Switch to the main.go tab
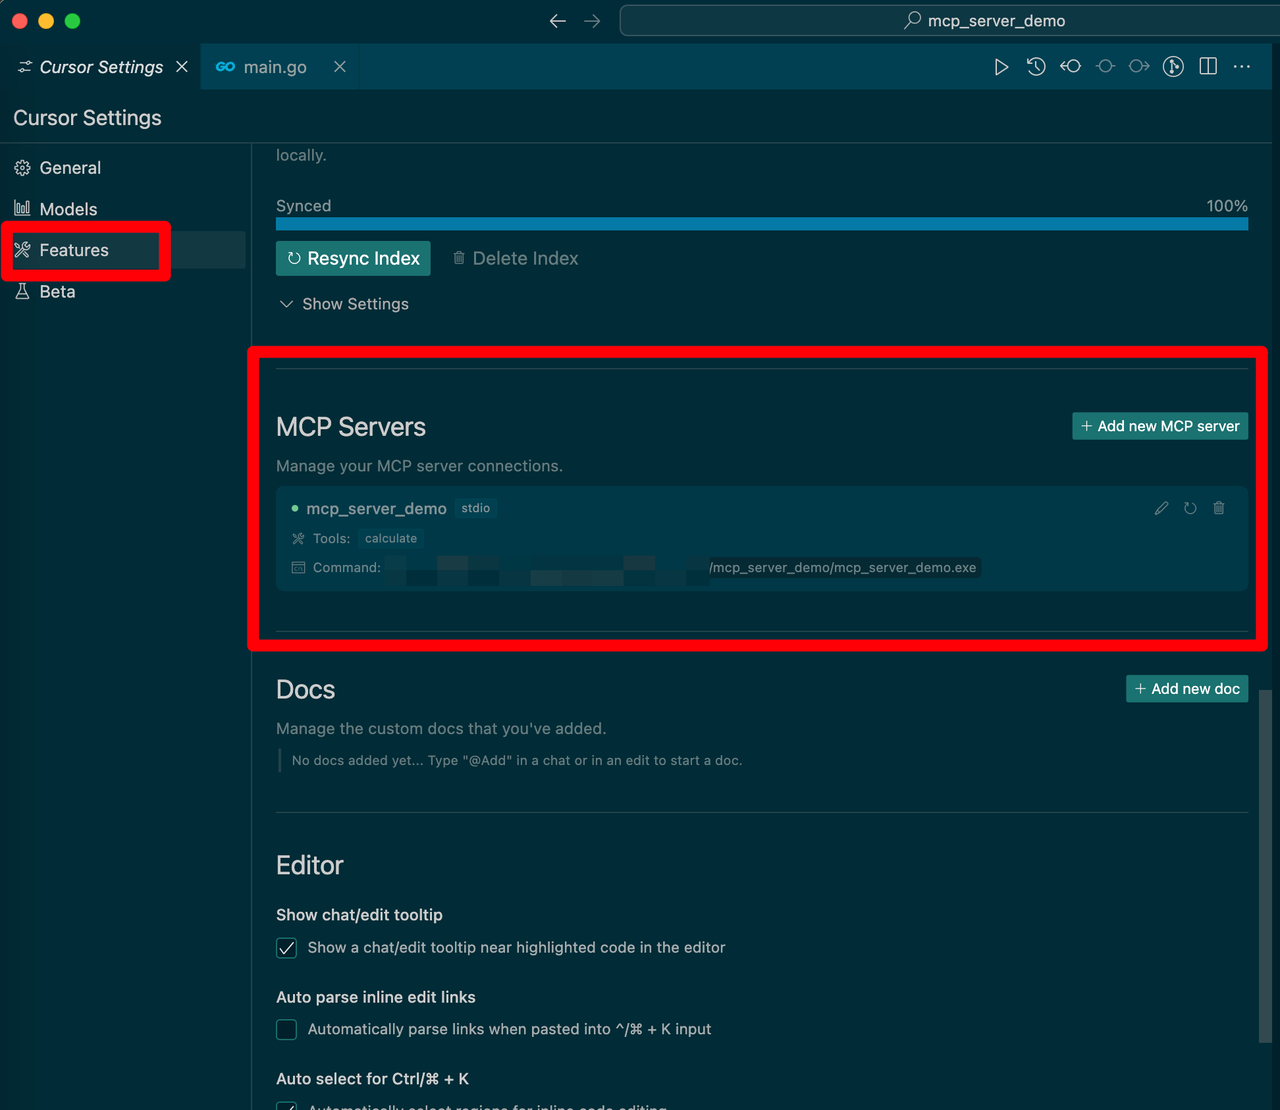Screen dimensions: 1280x1110 coord(275,67)
